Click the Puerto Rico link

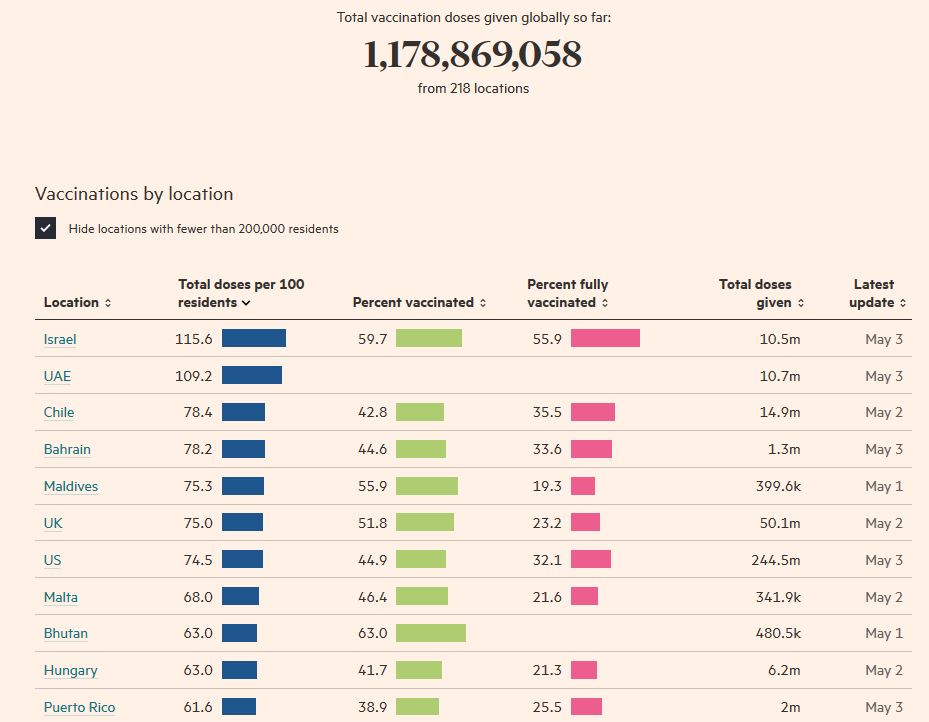[x=79, y=707]
